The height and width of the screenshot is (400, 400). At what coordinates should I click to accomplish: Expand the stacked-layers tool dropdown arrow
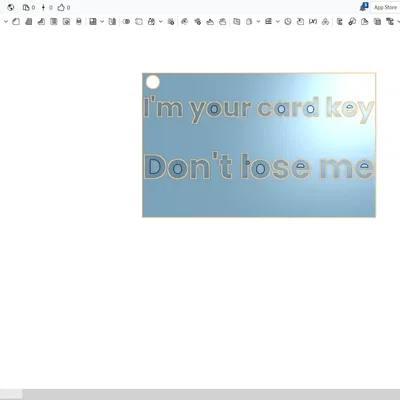click(277, 22)
